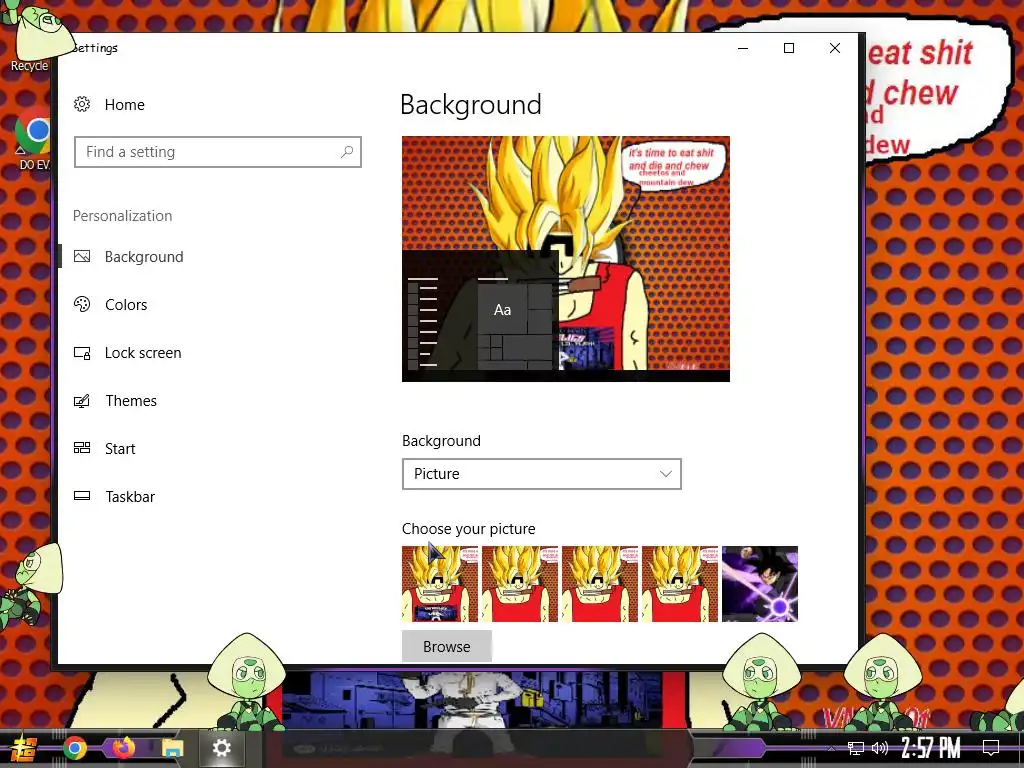Viewport: 1024px width, 768px height.
Task: Click the Colors palette icon
Action: [82, 304]
